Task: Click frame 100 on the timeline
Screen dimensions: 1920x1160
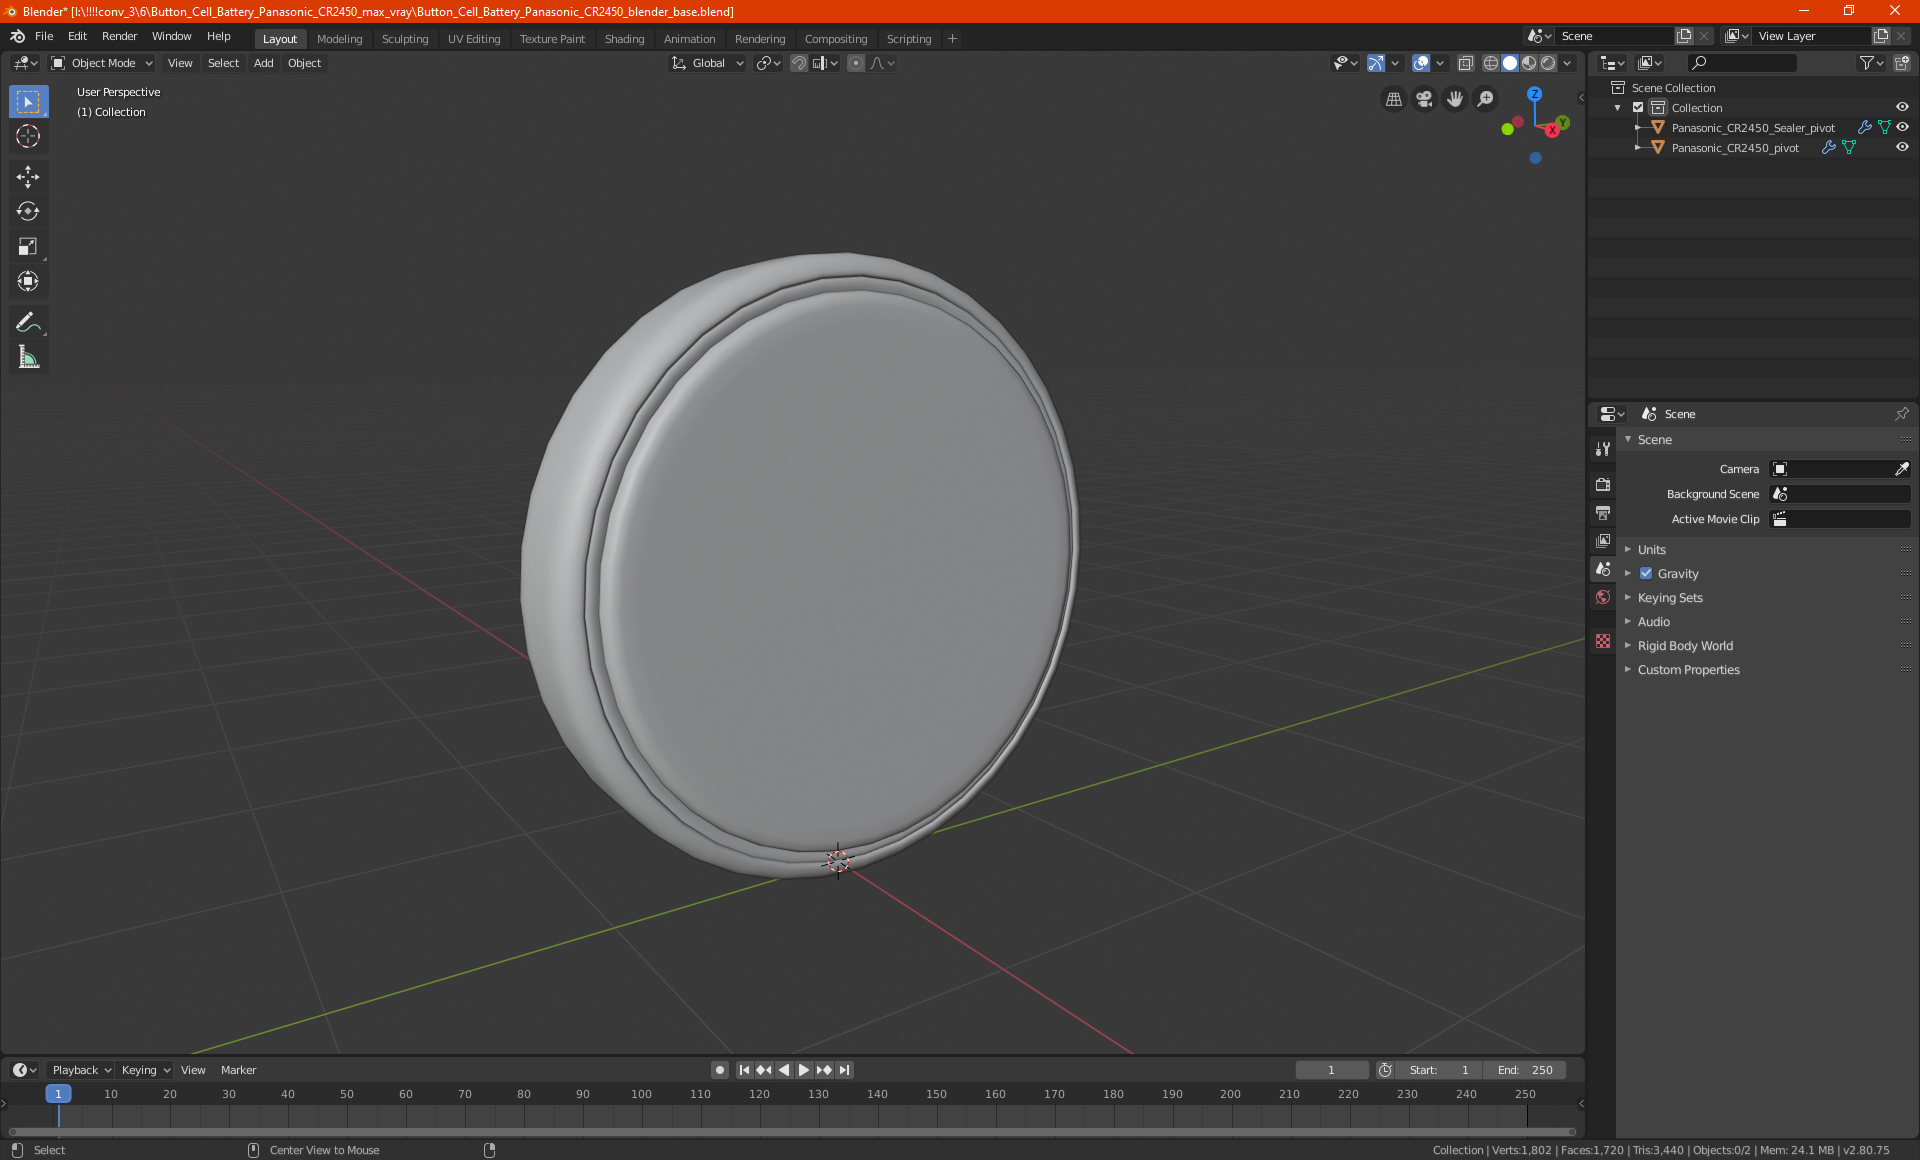Action: pyautogui.click(x=641, y=1095)
